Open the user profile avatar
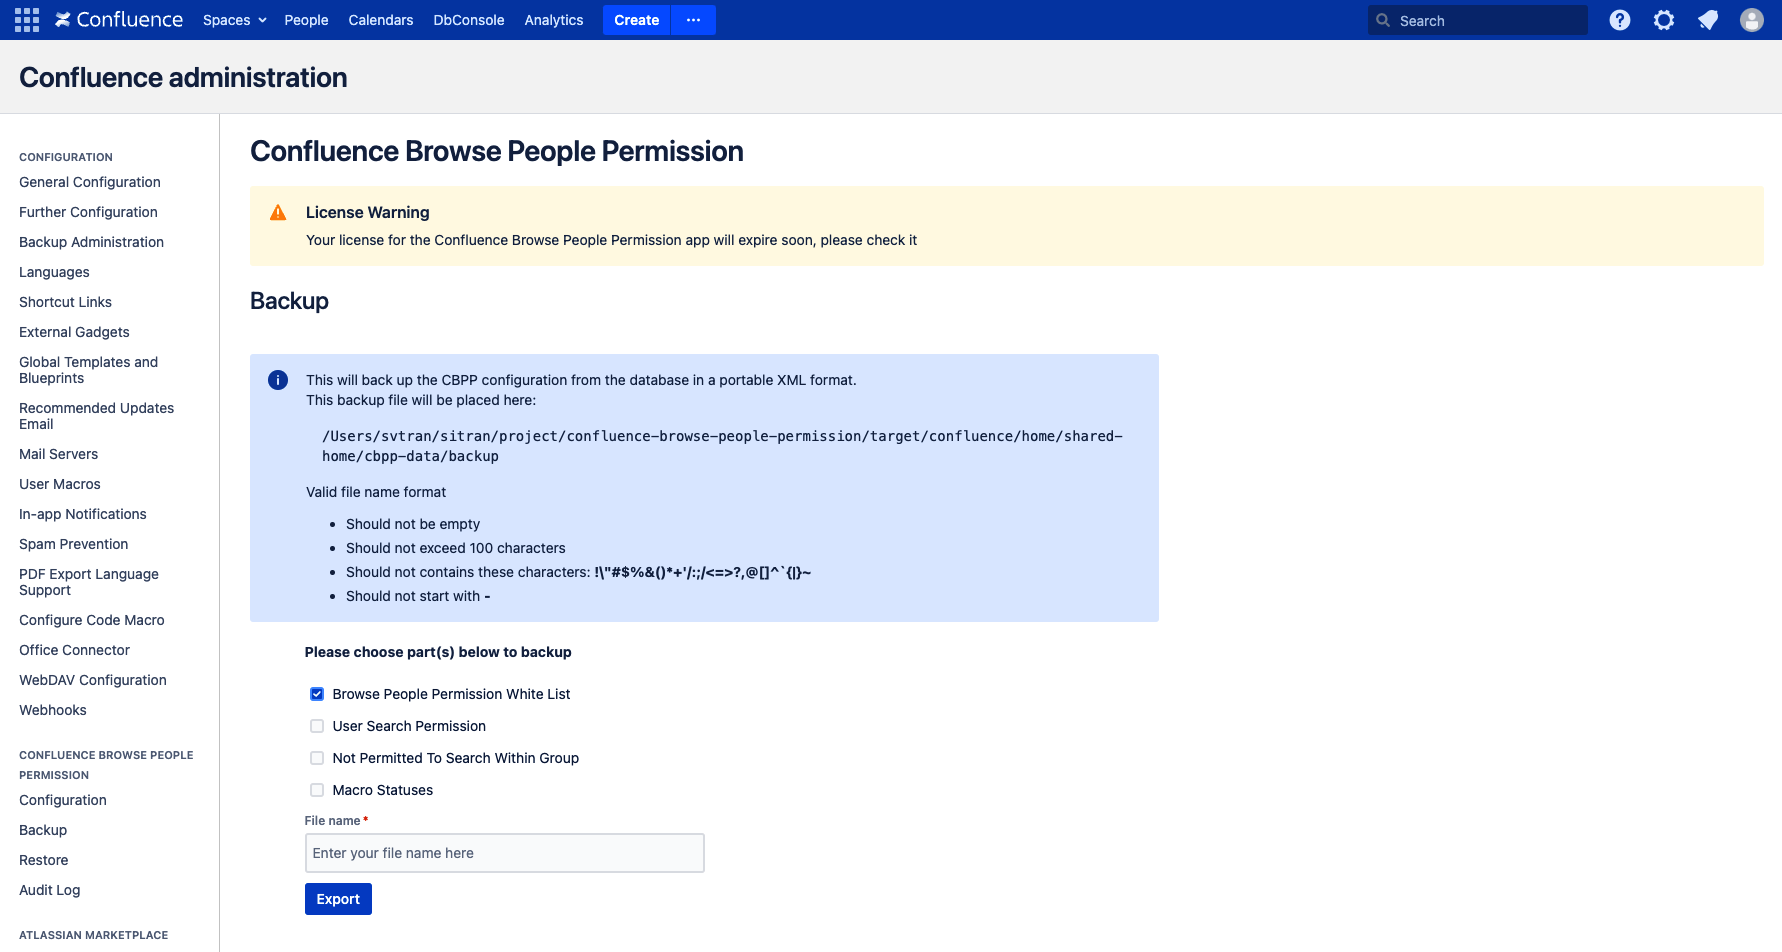The width and height of the screenshot is (1782, 952). pos(1751,20)
